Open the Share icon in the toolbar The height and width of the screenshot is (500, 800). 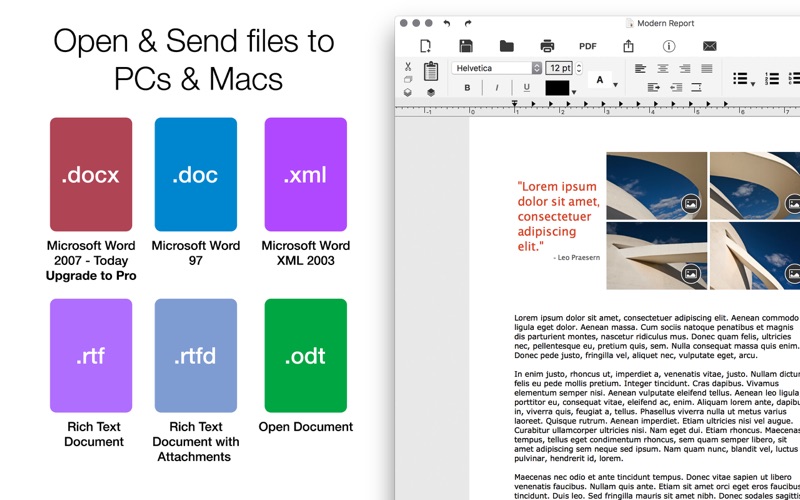629,46
